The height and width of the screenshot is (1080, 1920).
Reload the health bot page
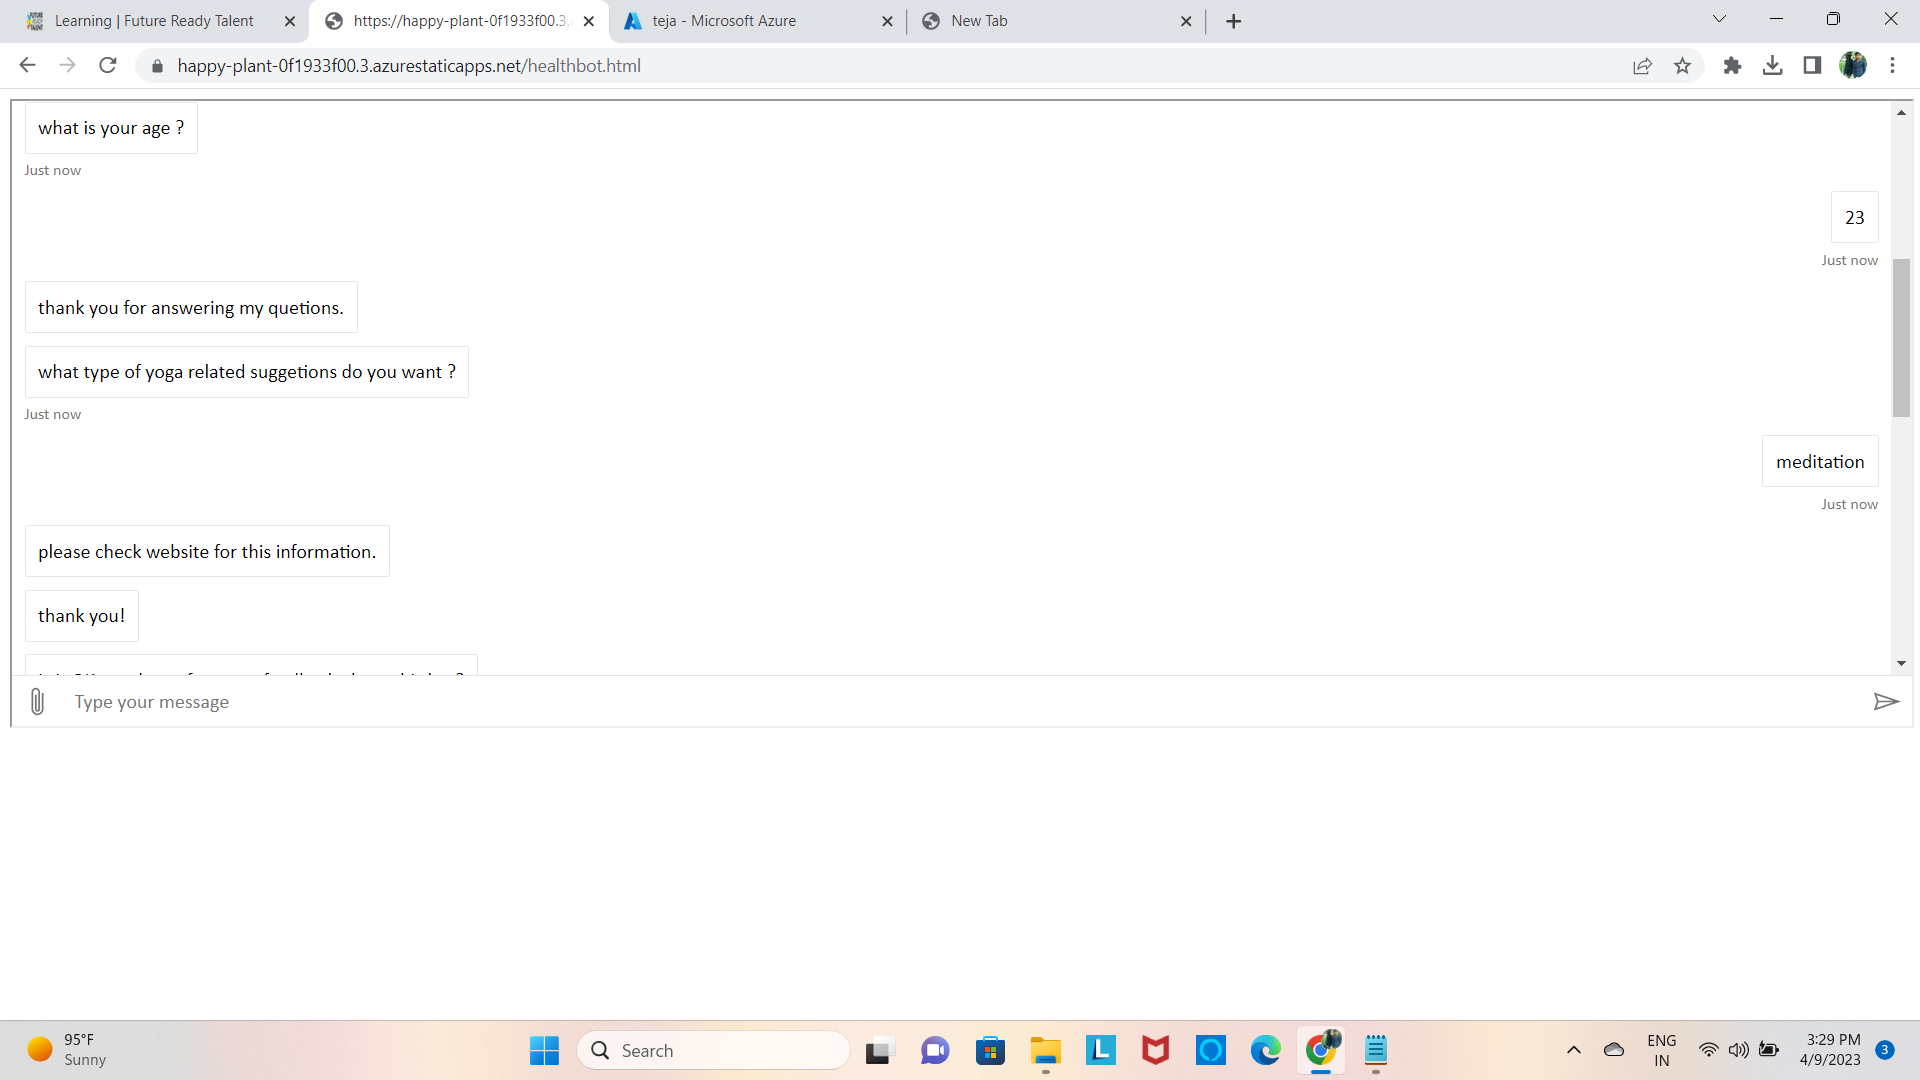[108, 66]
